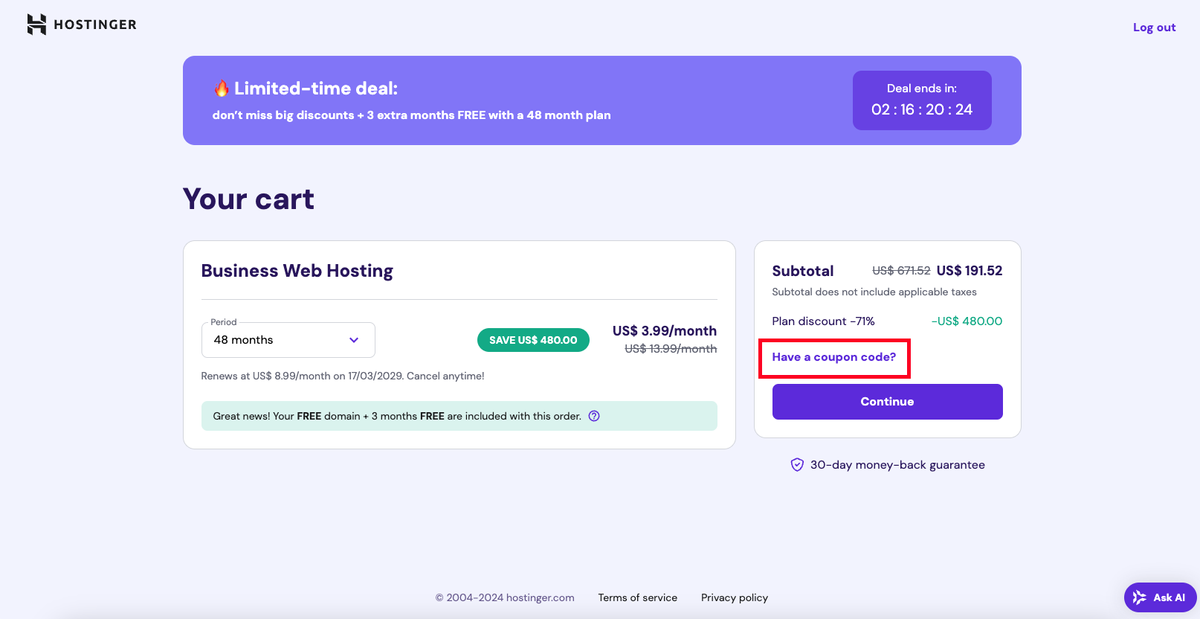Viewport: 1200px width, 619px height.
Task: Open the Period dropdown showing 48 months
Action: coord(288,340)
